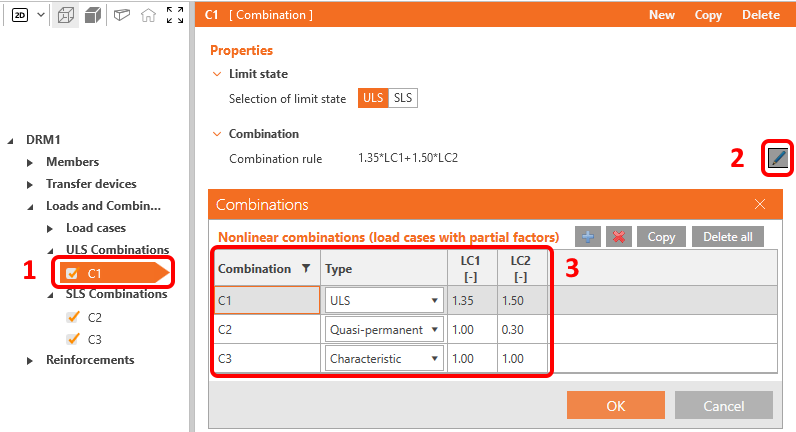Screen dimensions: 796x432
Task: Expand the Reinforcements tree node
Action: (x=29, y=360)
